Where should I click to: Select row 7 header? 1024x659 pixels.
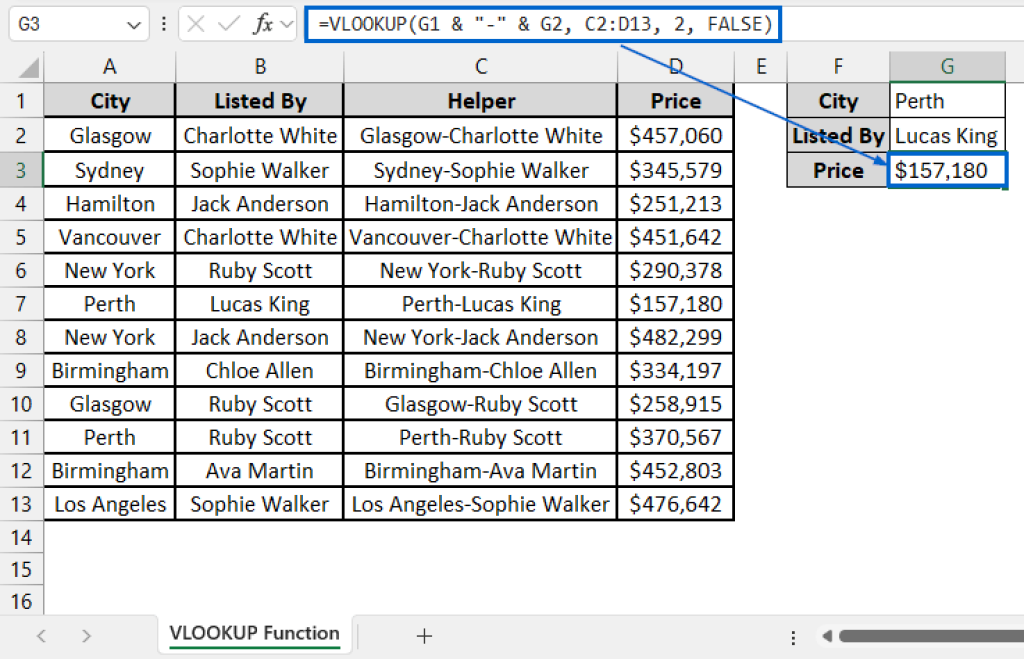21,304
